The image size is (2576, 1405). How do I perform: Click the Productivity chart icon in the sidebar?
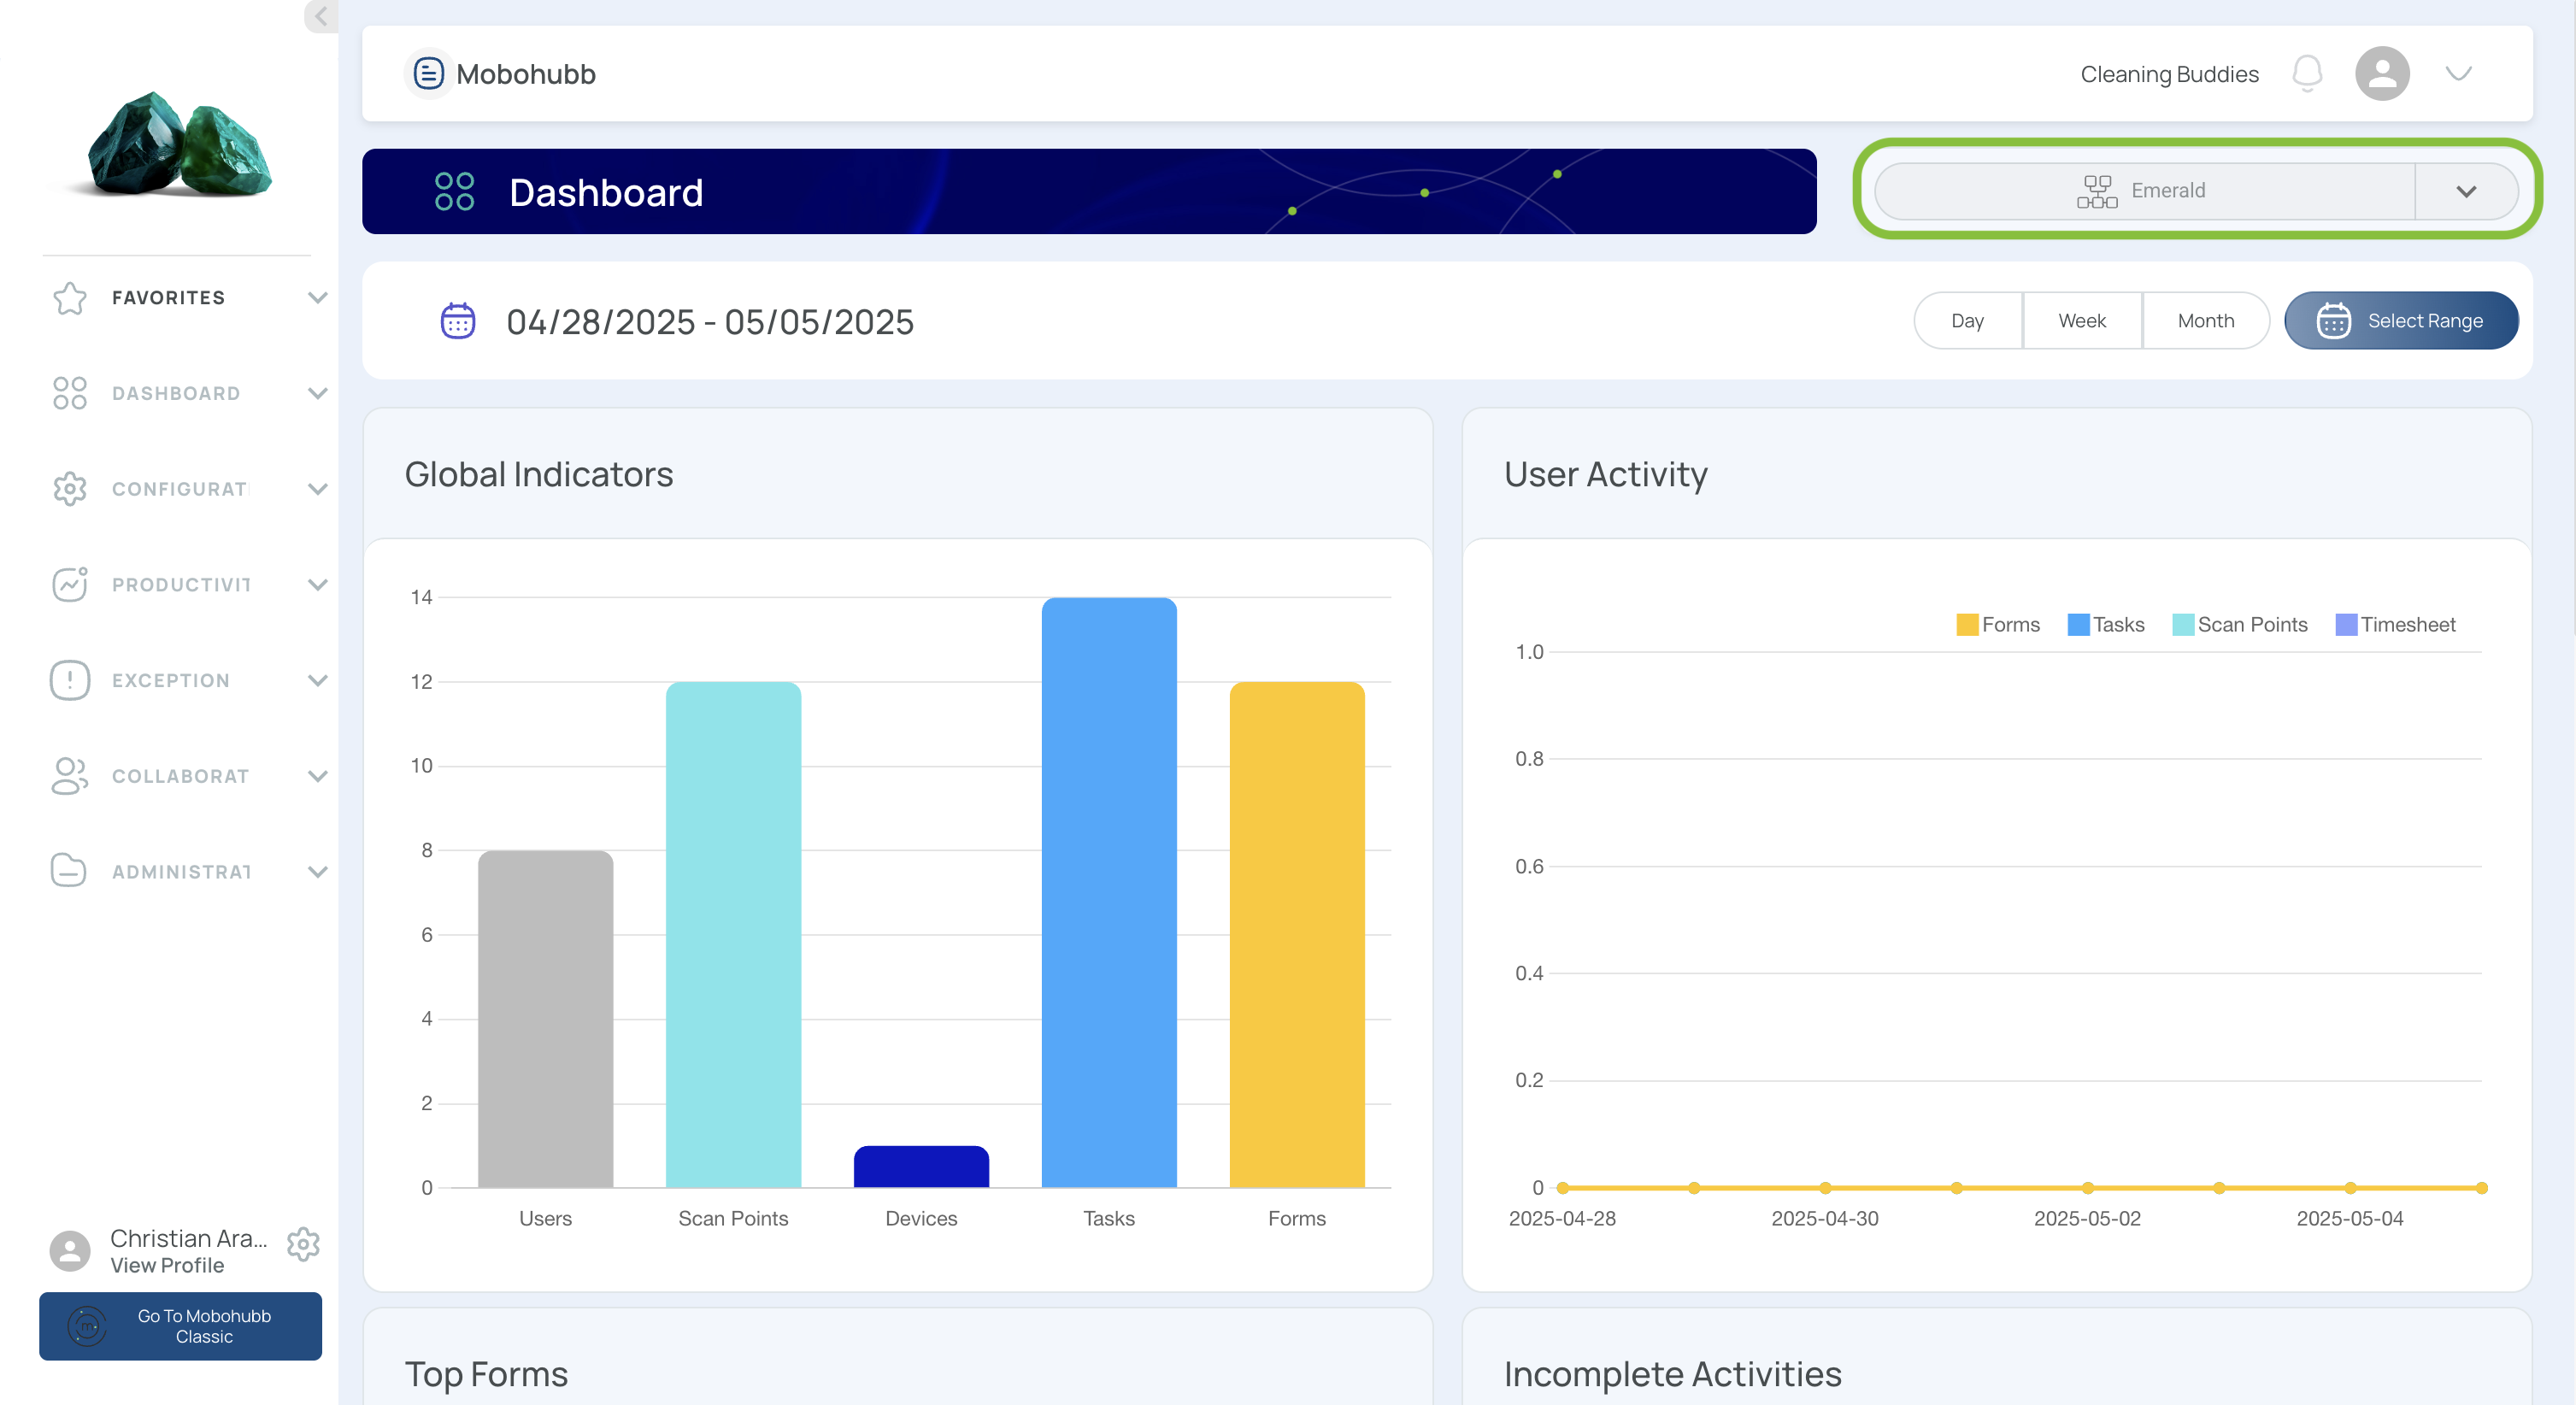click(x=70, y=584)
